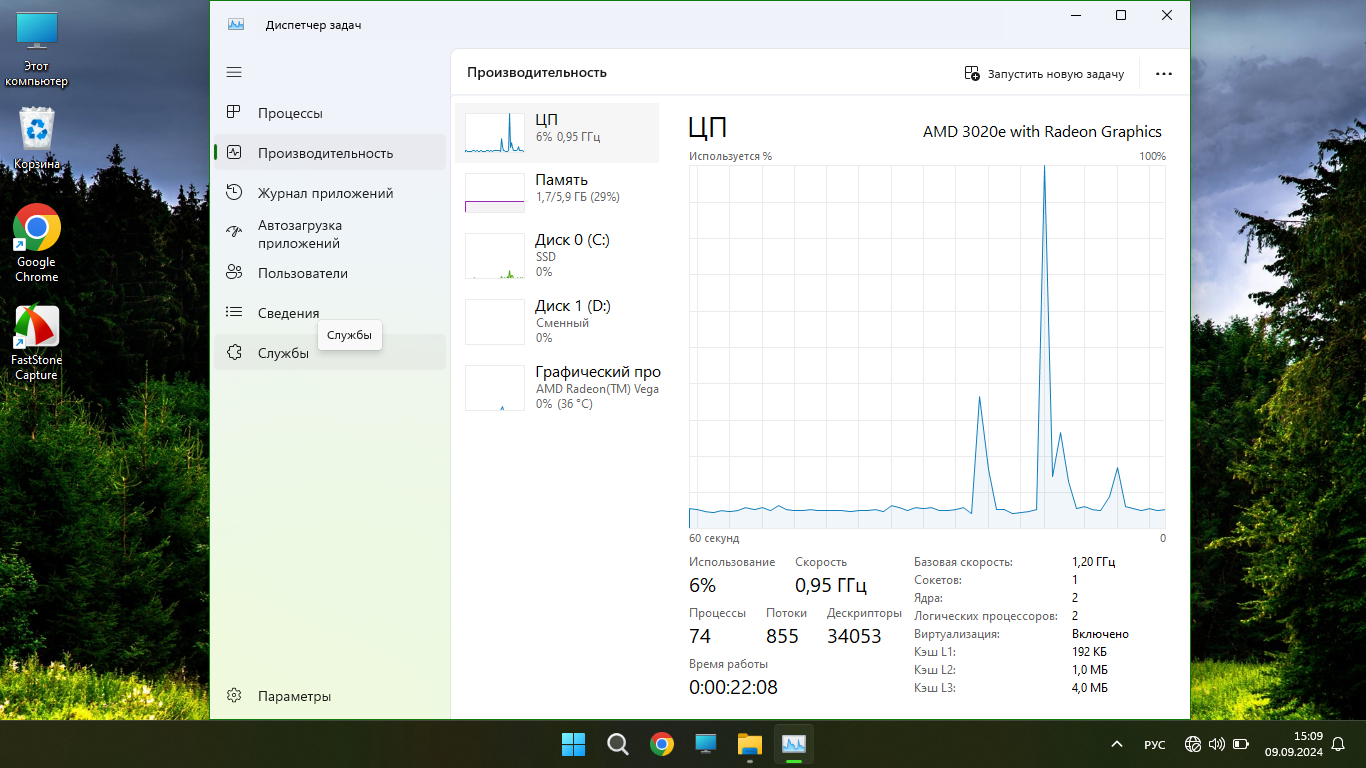Screen dimensions: 1366x768
Task: Open Службы services page
Action: tap(283, 353)
